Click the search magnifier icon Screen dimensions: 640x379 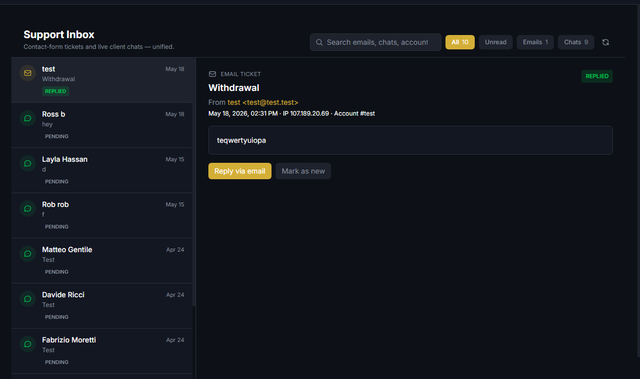coord(319,42)
